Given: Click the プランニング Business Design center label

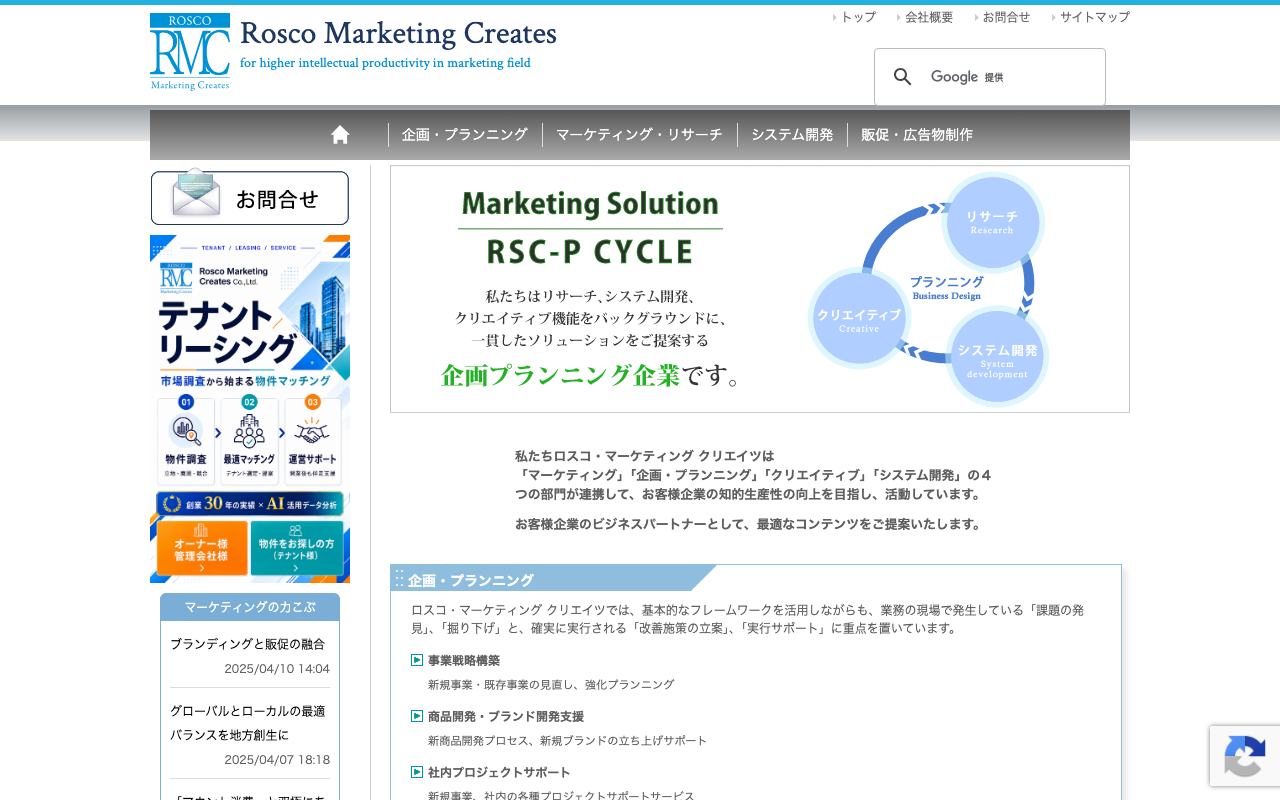Looking at the screenshot, I should coord(947,288).
